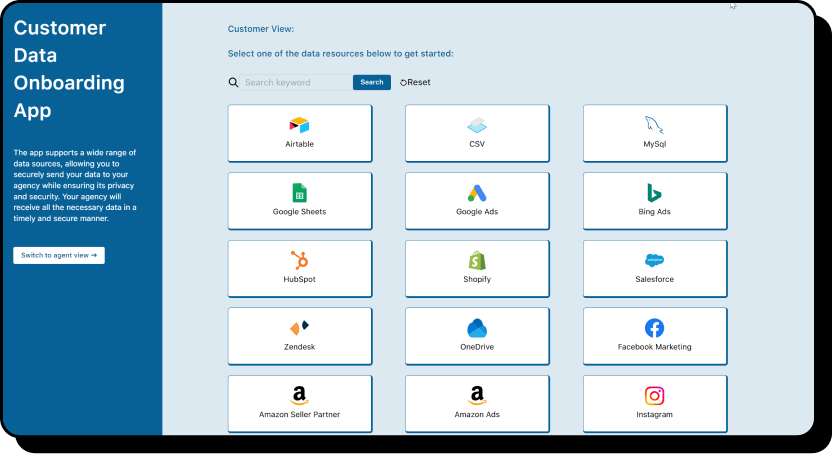
Task: Select the OneDrive cloud icon
Action: click(477, 328)
